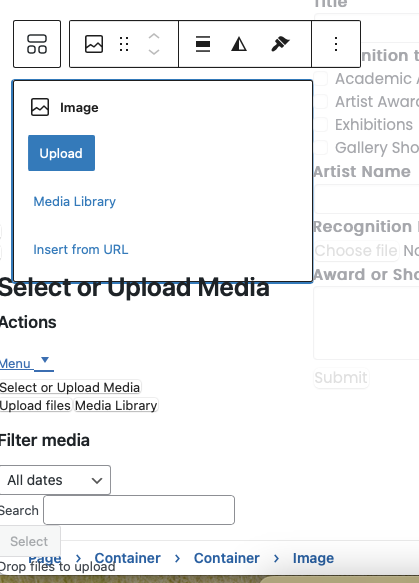Click the drag handle dots icon
Viewport: 419px width, 583px height.
point(124,44)
